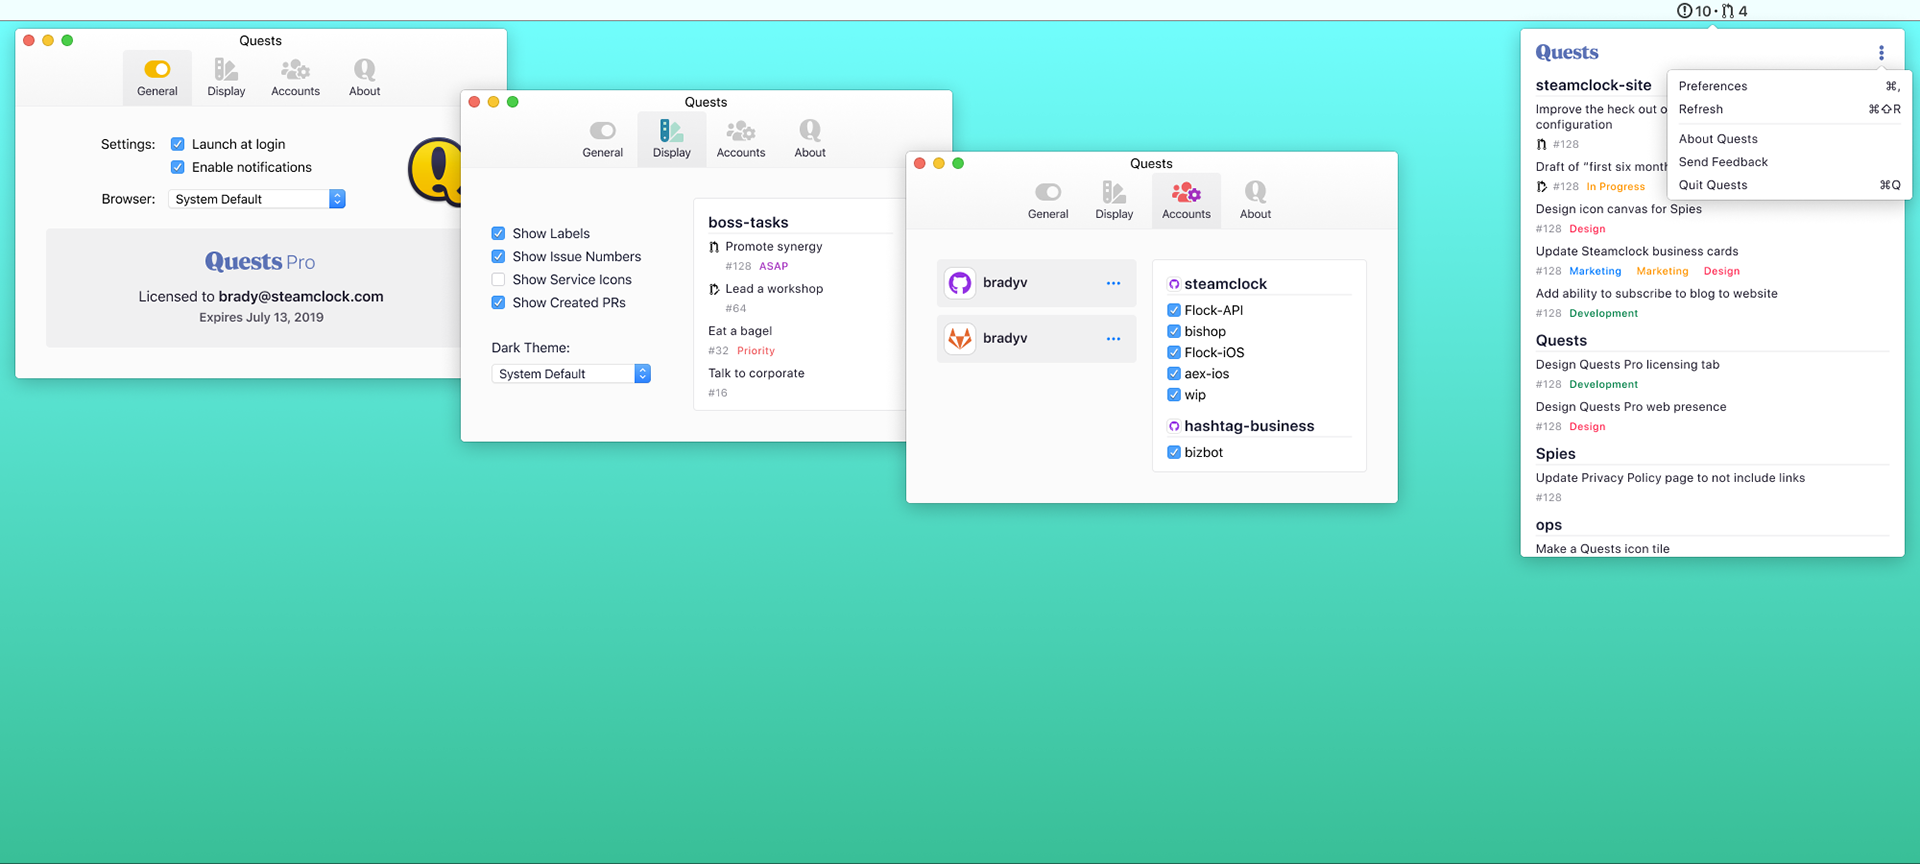This screenshot has width=1920, height=864.
Task: Open Update Privacy Policy page issue
Action: click(1670, 477)
